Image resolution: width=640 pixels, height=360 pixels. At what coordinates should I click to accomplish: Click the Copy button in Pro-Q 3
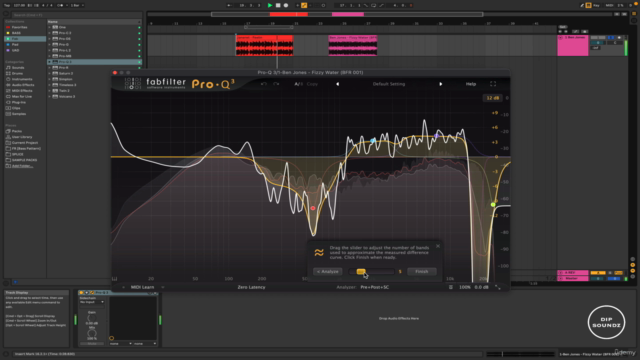tap(312, 84)
